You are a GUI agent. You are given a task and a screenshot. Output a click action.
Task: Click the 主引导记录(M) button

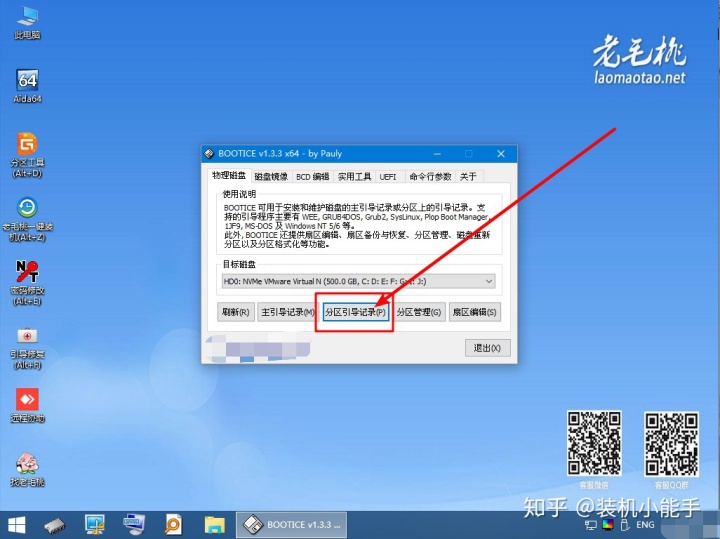pyautogui.click(x=287, y=312)
